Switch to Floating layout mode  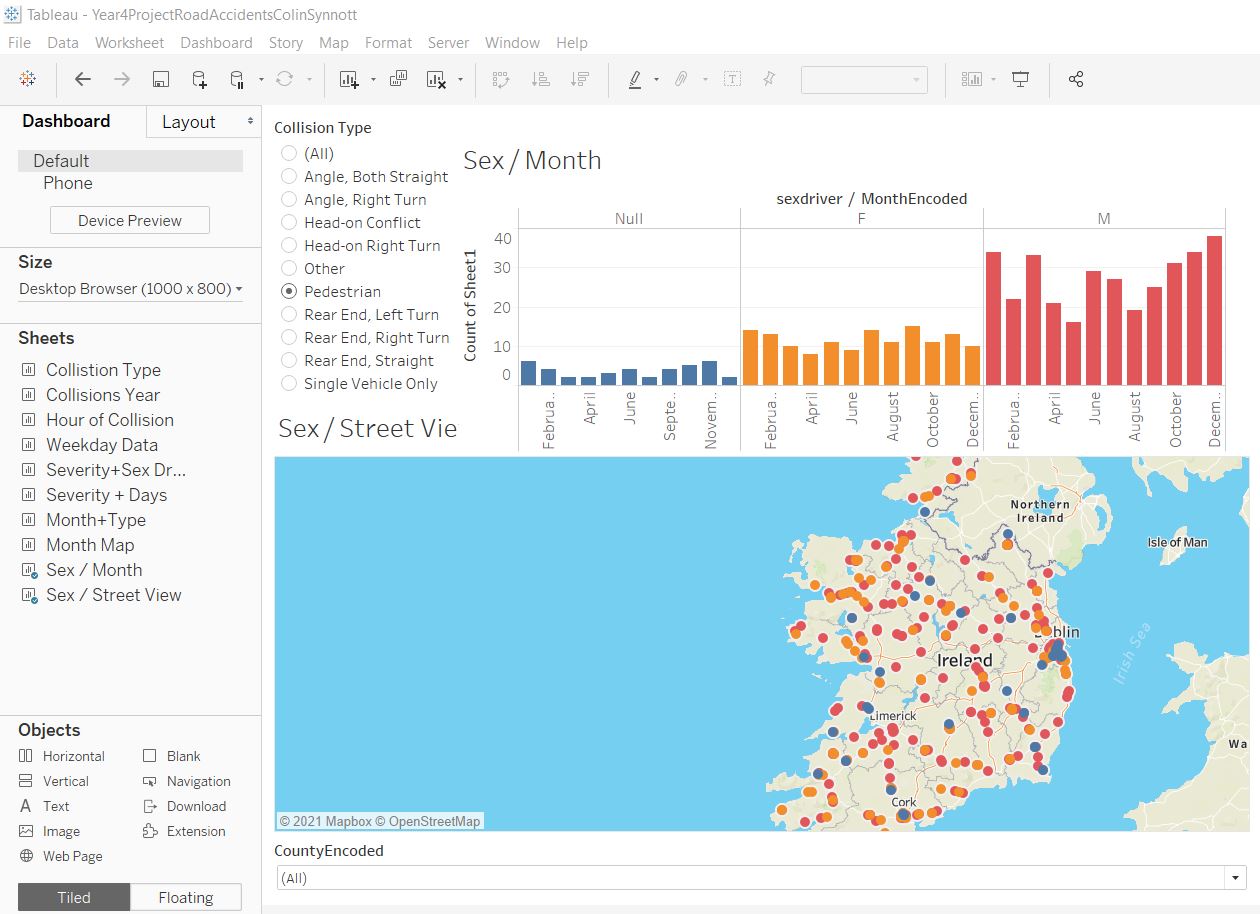click(x=186, y=898)
